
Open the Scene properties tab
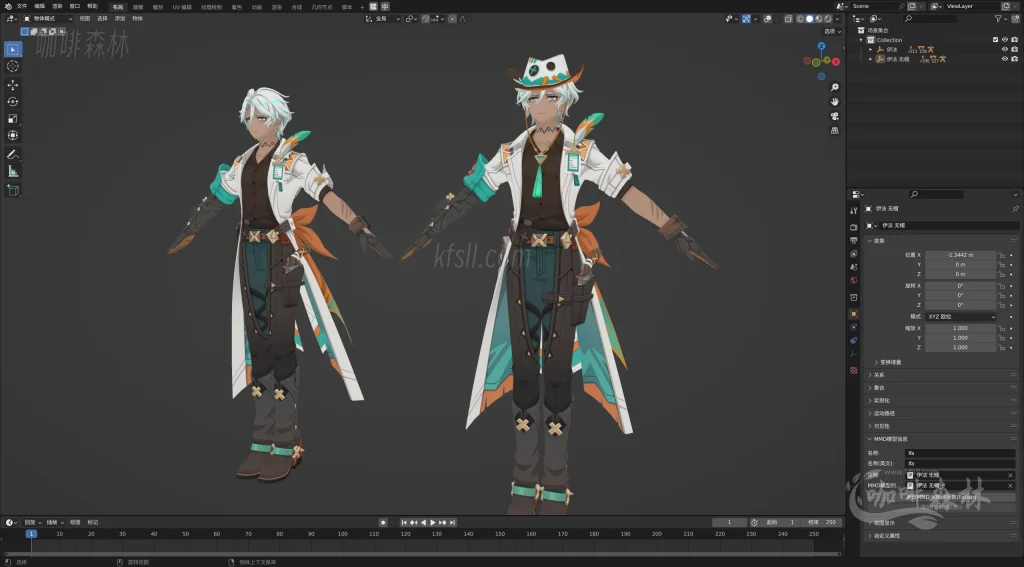click(x=854, y=267)
